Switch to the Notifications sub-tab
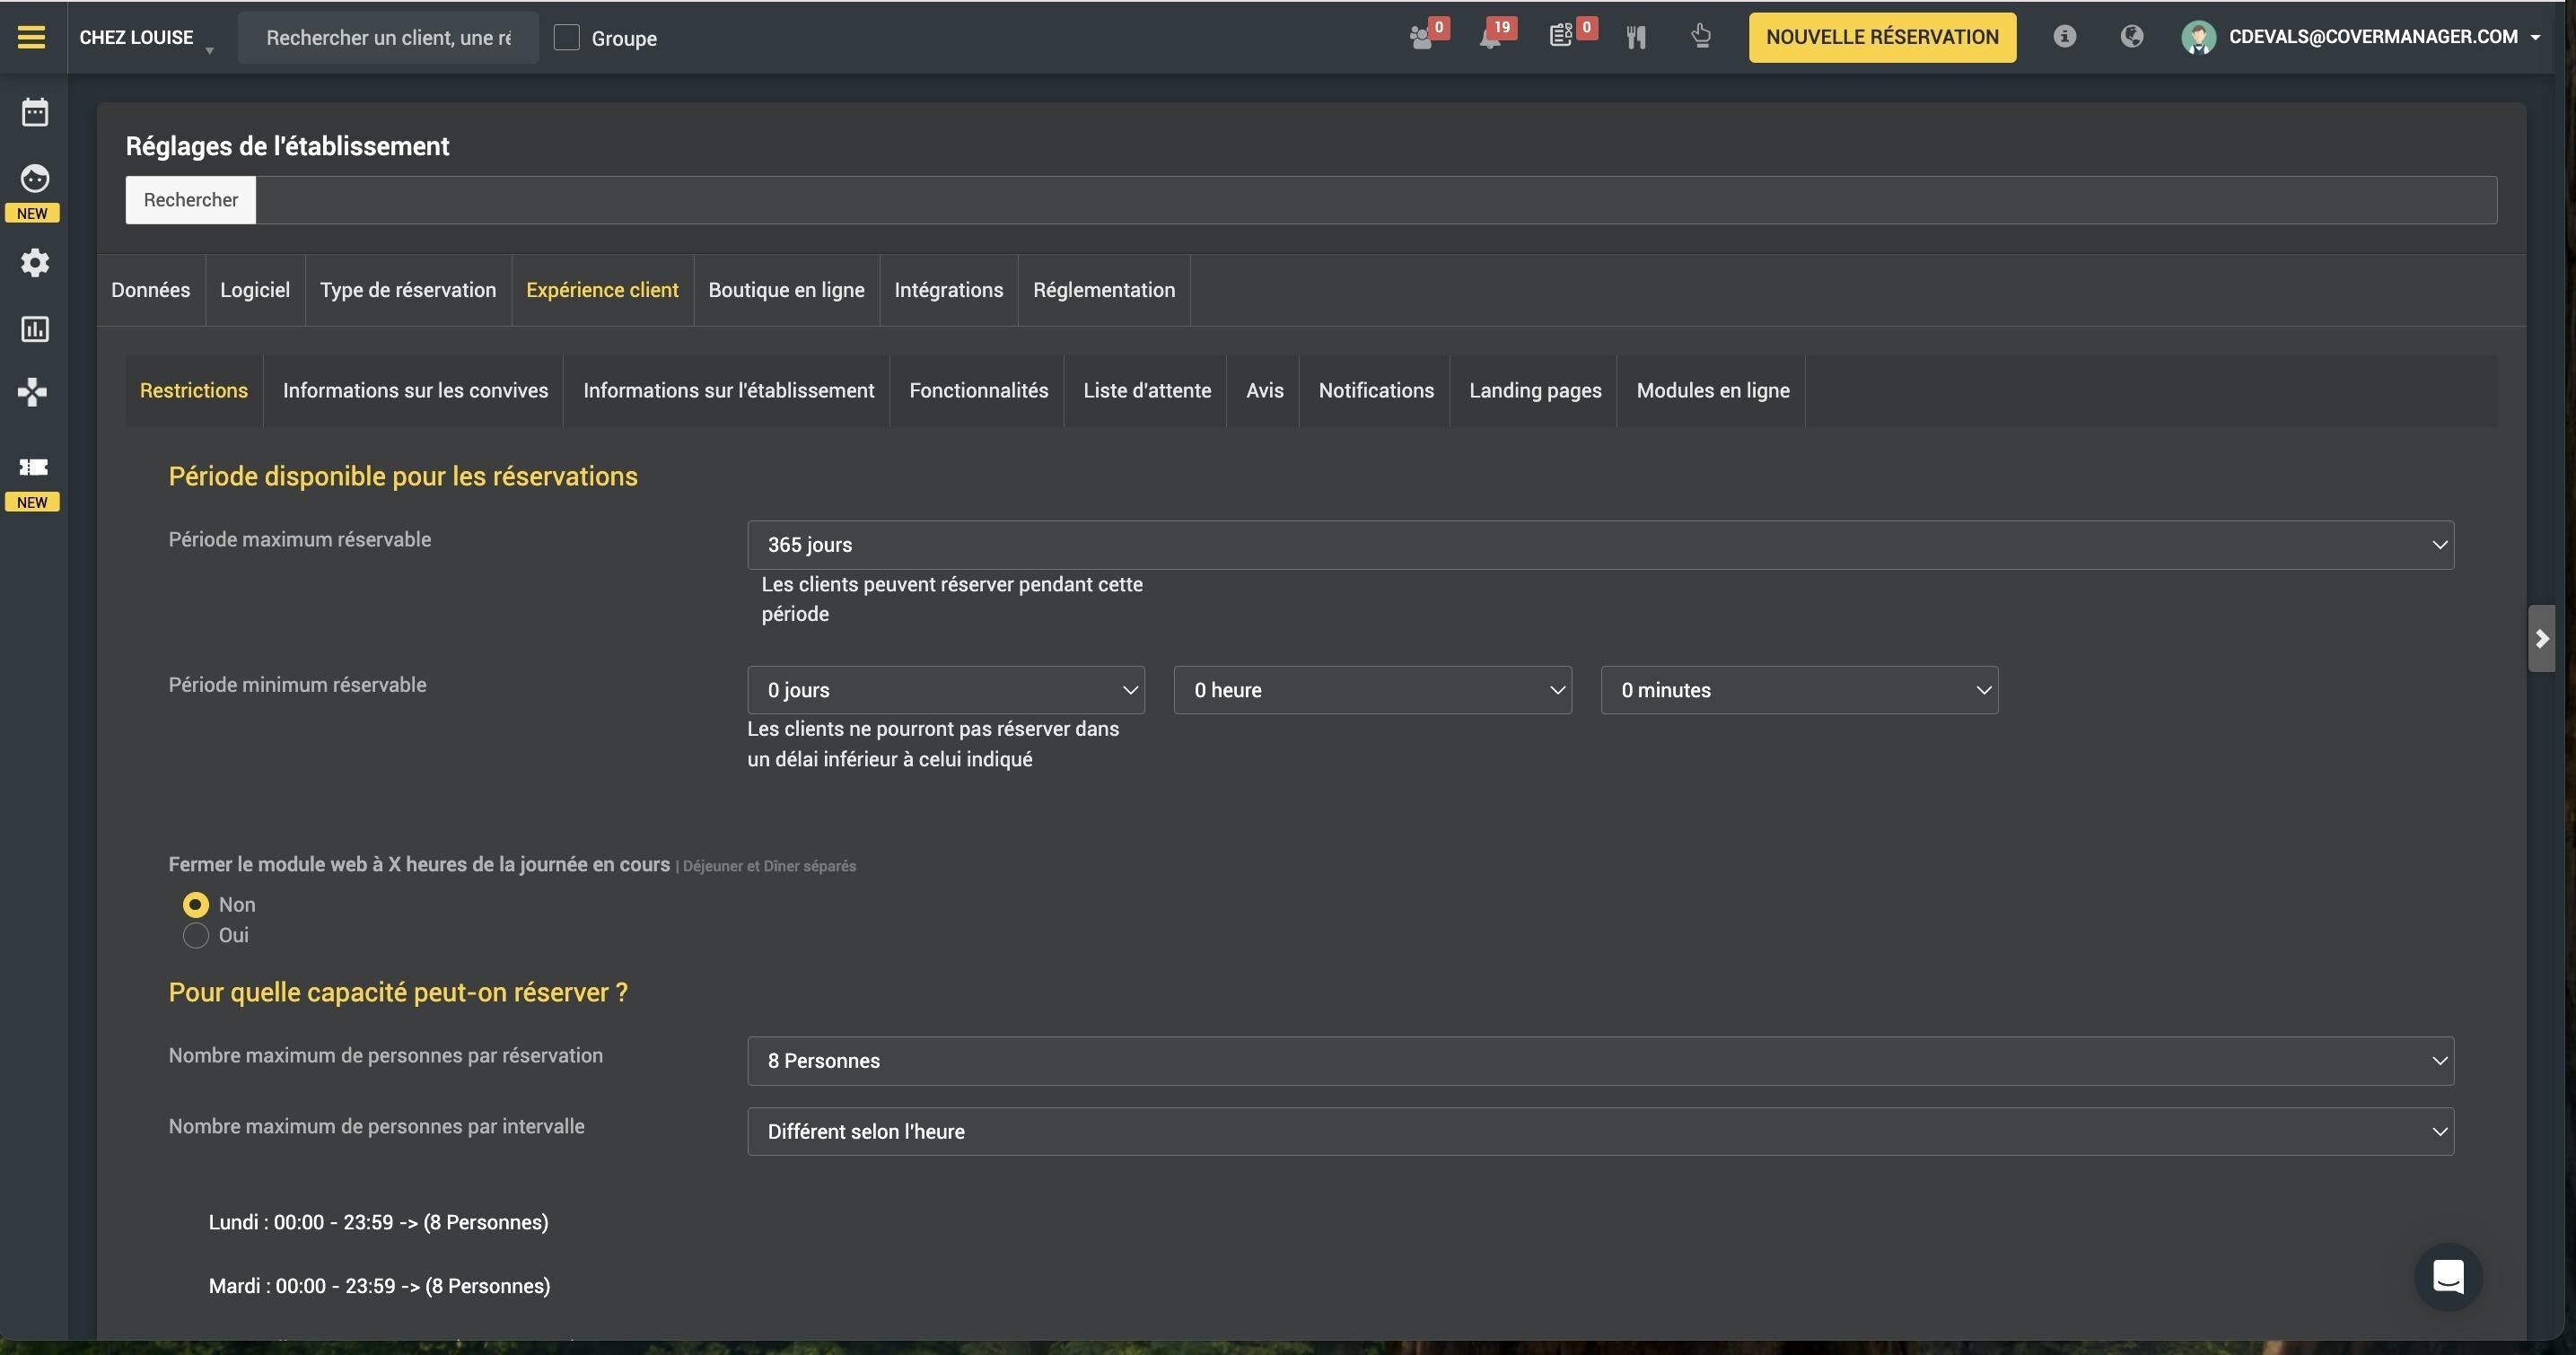This screenshot has width=2576, height=1355. 1376,391
